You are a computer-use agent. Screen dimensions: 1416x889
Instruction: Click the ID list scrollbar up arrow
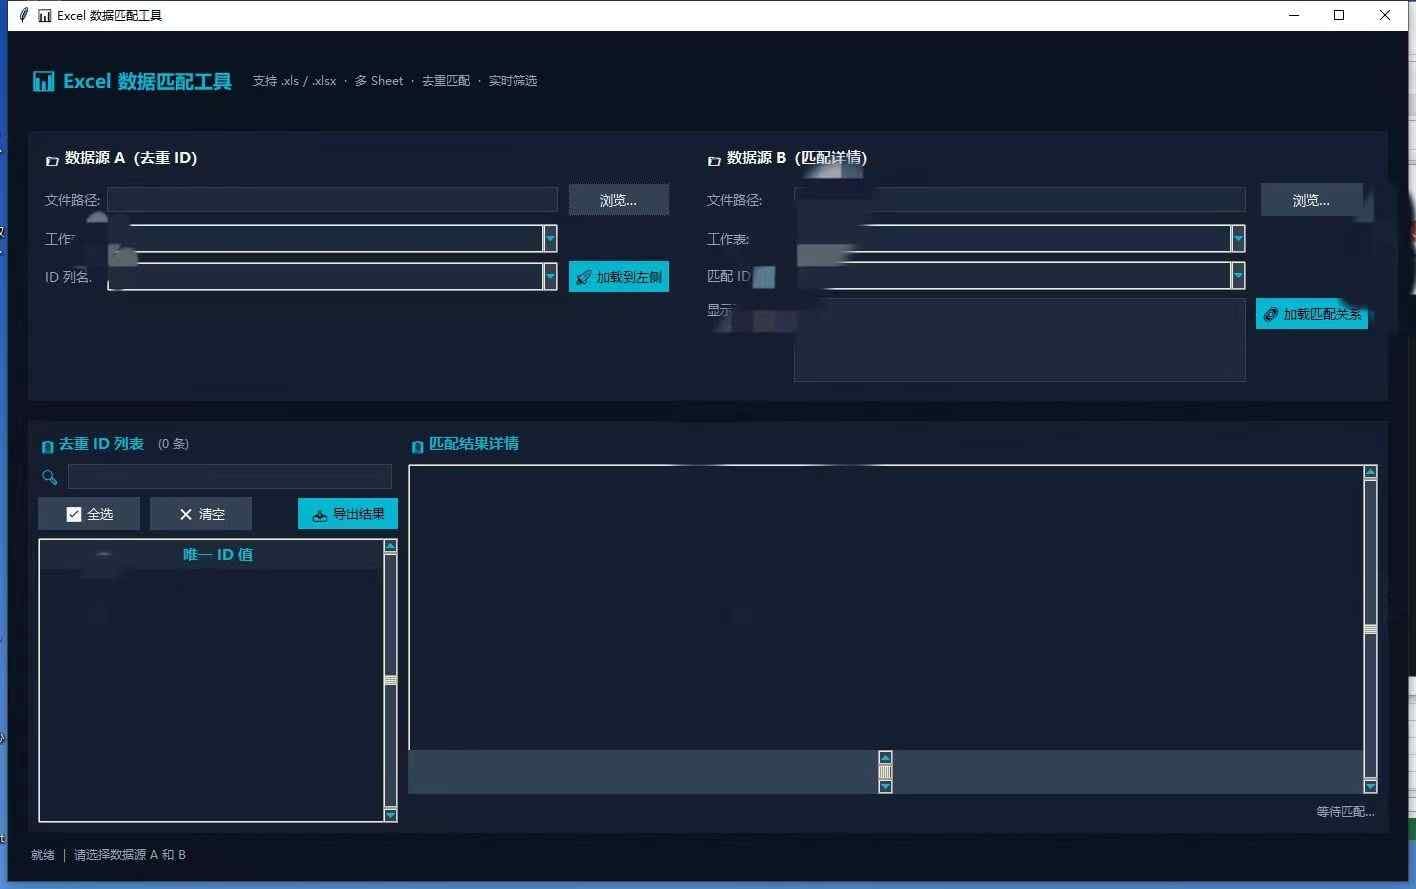tap(390, 547)
